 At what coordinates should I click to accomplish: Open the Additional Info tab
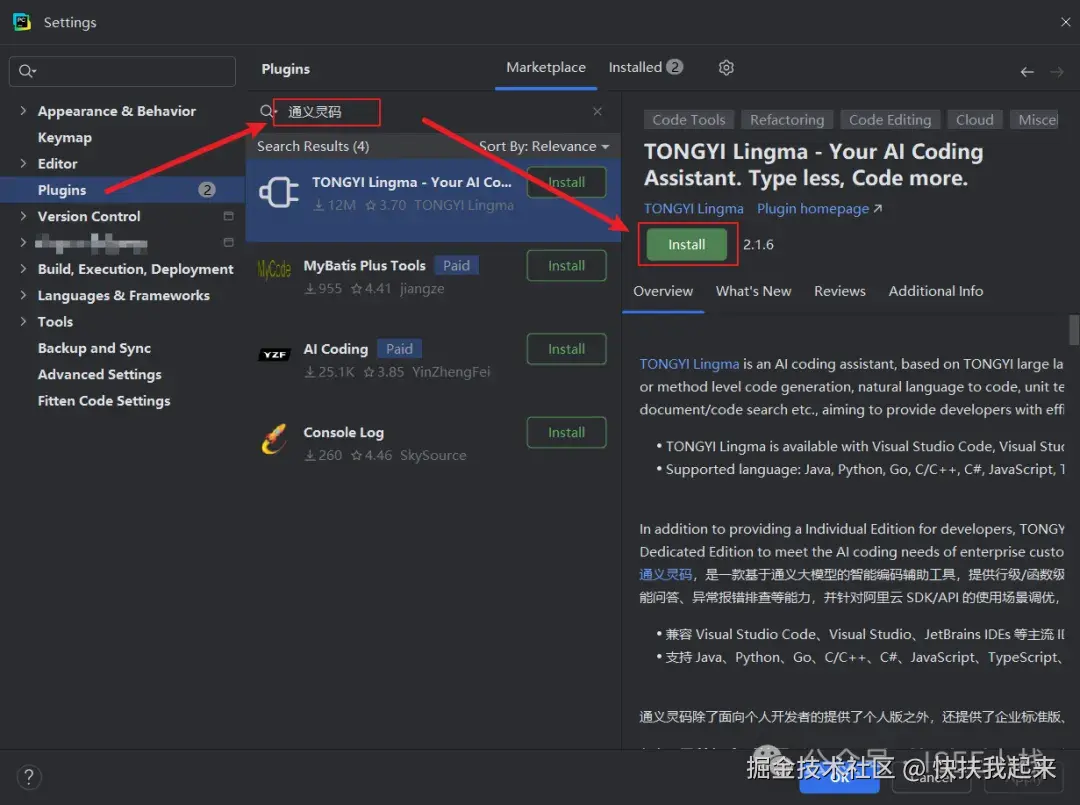935,291
